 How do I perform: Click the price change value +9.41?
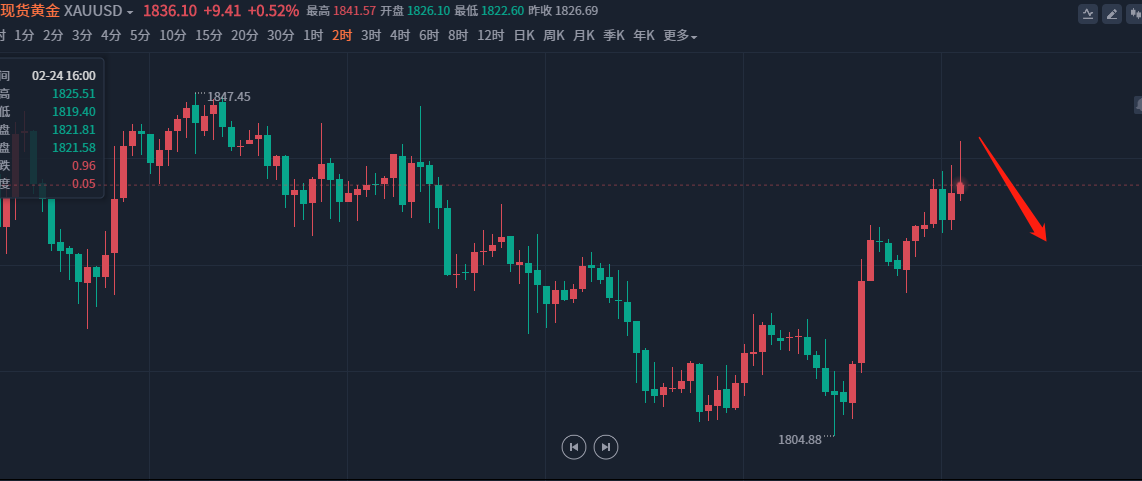pos(223,11)
